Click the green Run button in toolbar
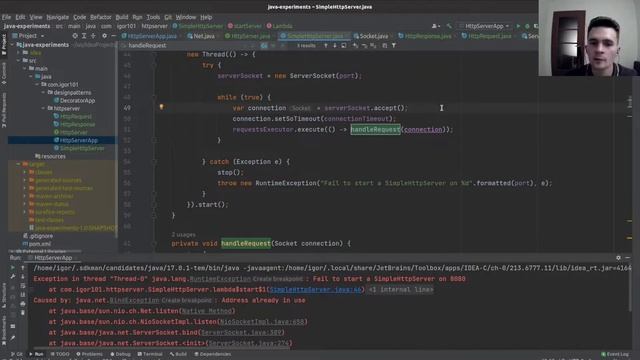This screenshot has height=360, width=640. pyautogui.click(x=518, y=26)
